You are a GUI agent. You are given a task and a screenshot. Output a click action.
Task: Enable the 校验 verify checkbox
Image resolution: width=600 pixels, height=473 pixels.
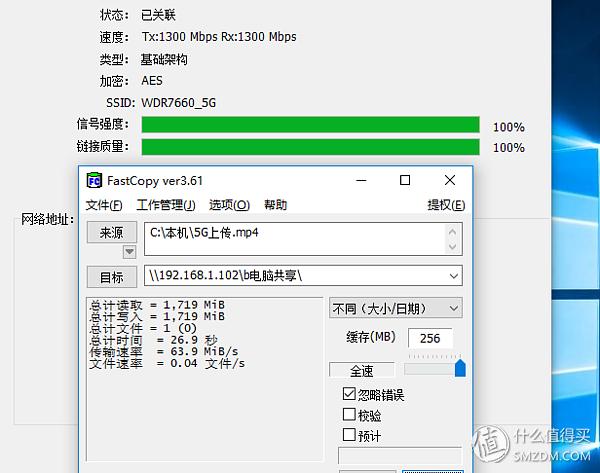tap(349, 414)
